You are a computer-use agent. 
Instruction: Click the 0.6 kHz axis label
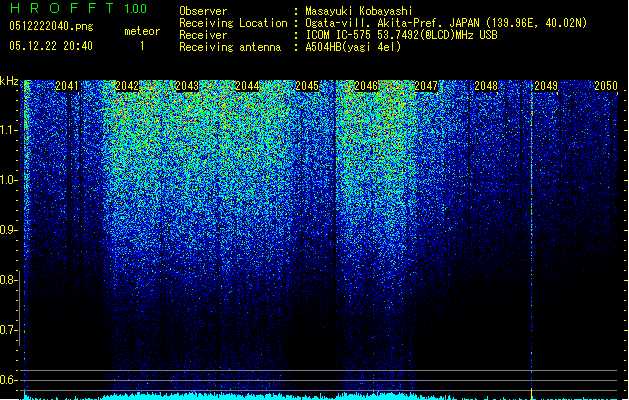coord(8,380)
